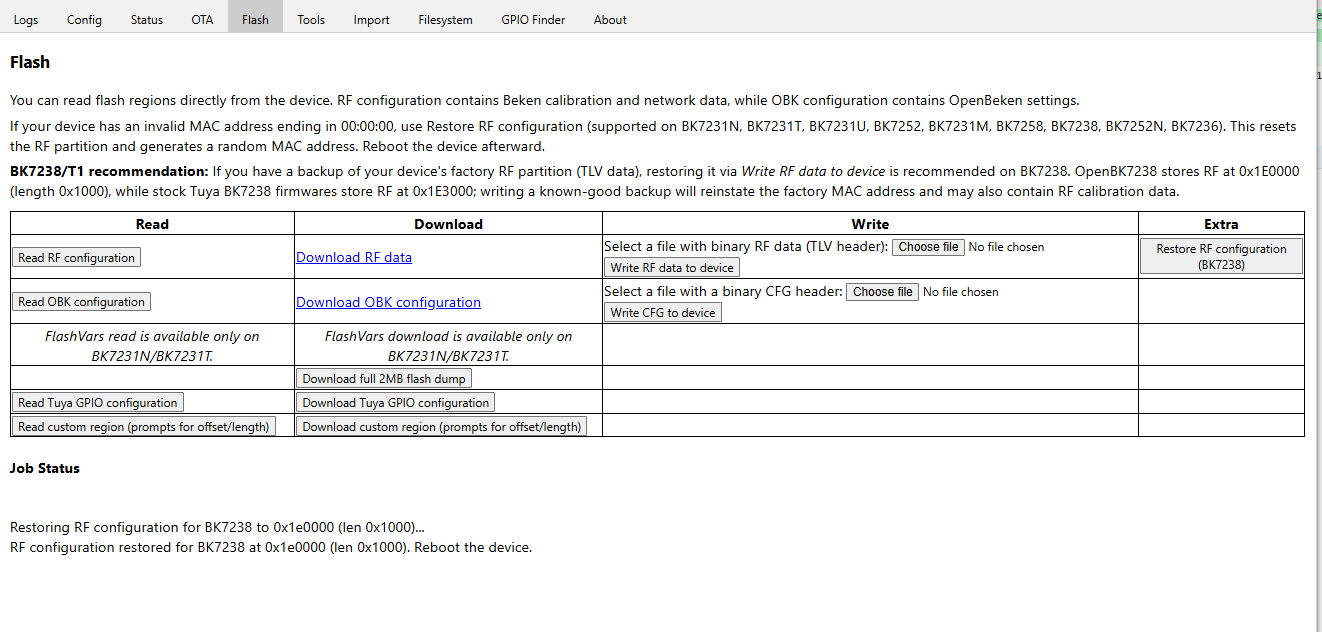The image size is (1322, 632).
Task: Click the Flash page heading
Action: pyautogui.click(x=30, y=62)
